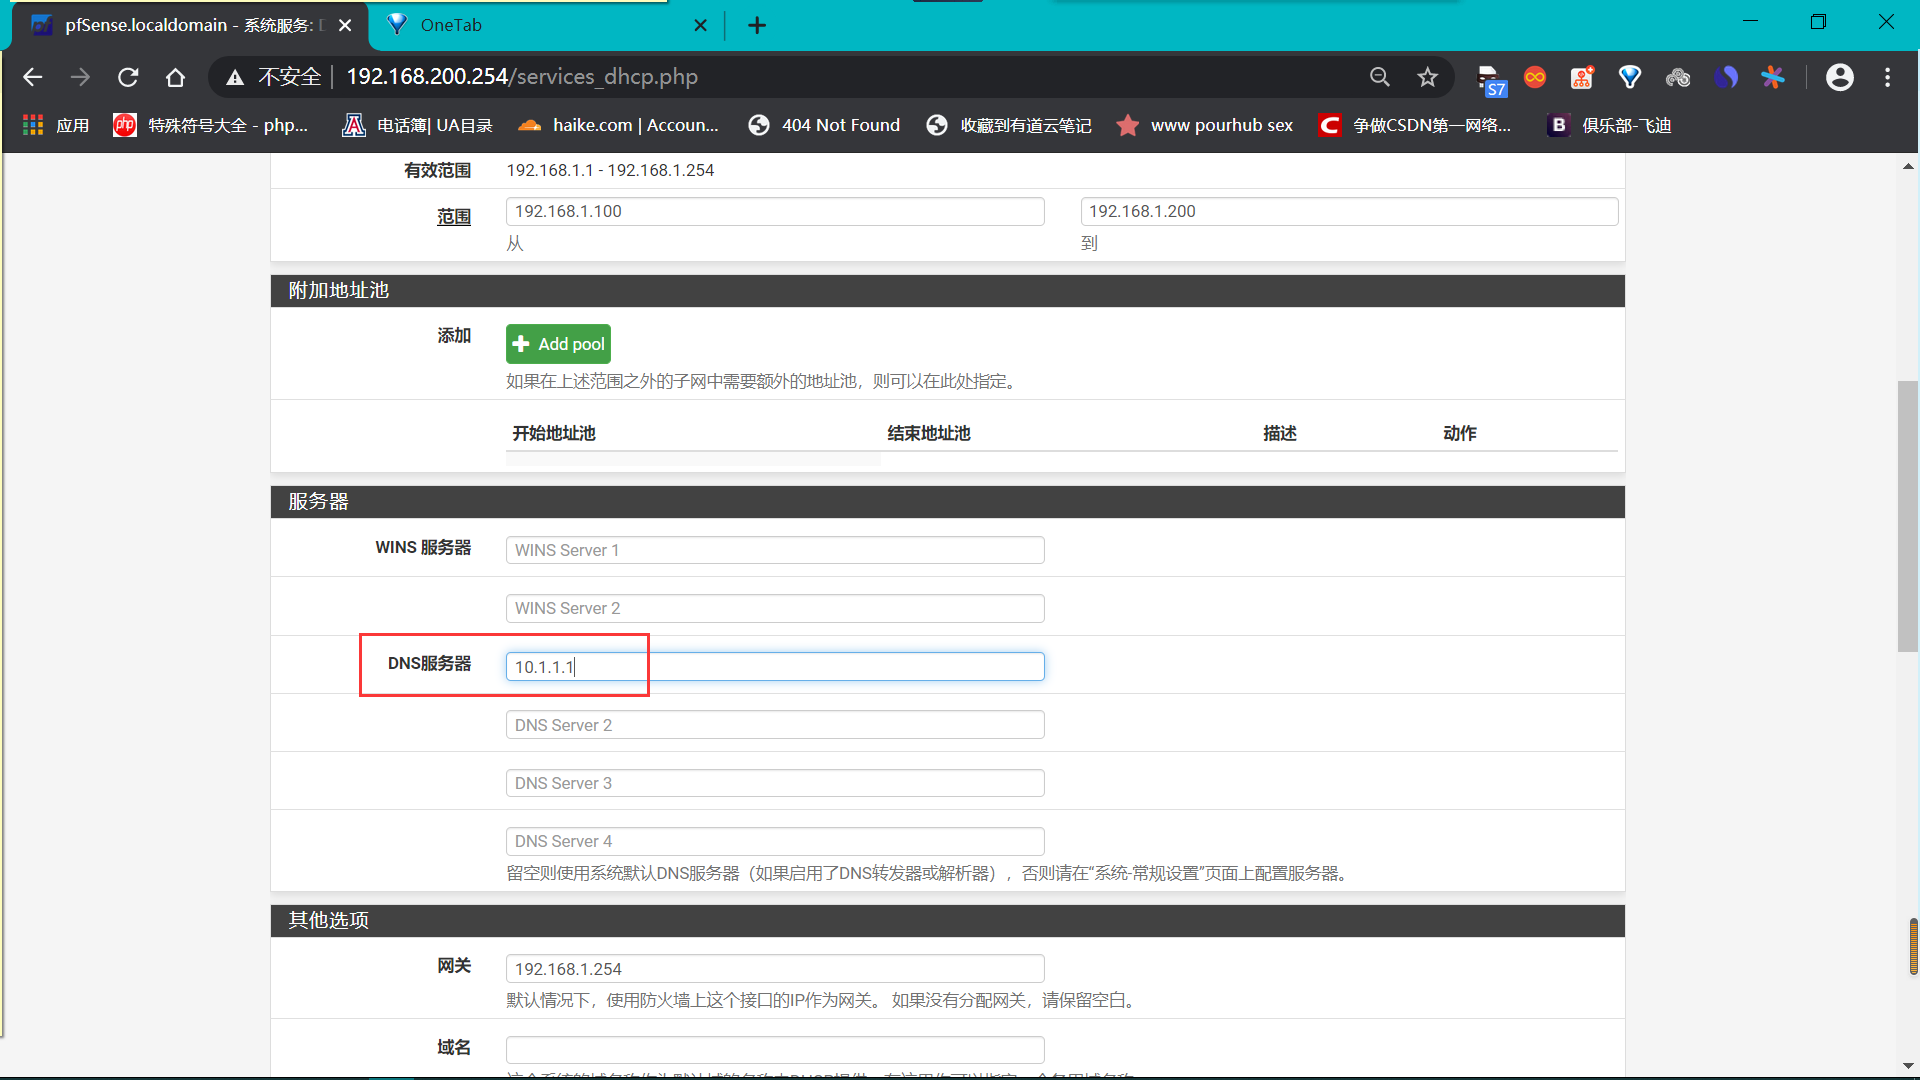
Task: Click the WINS Server 1 field
Action: point(775,550)
